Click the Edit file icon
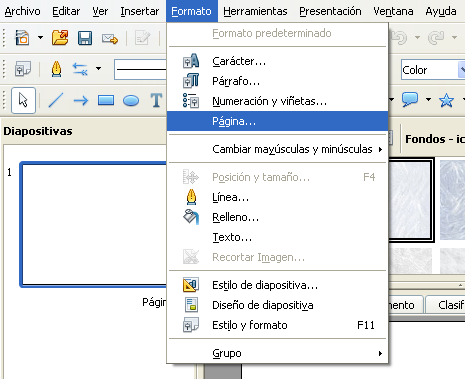This screenshot has width=465, height=379. [x=142, y=38]
